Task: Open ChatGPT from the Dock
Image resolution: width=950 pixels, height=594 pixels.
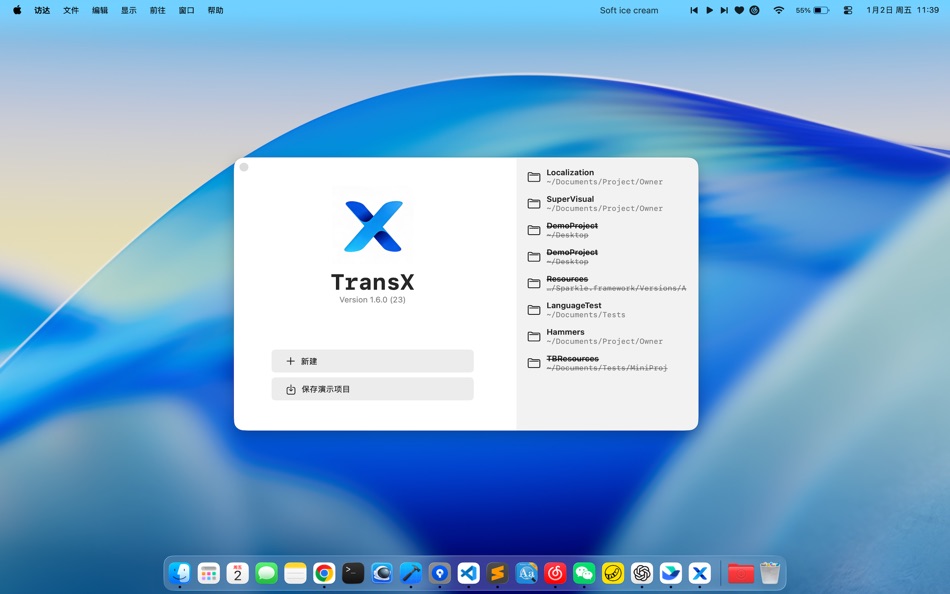Action: 642,573
